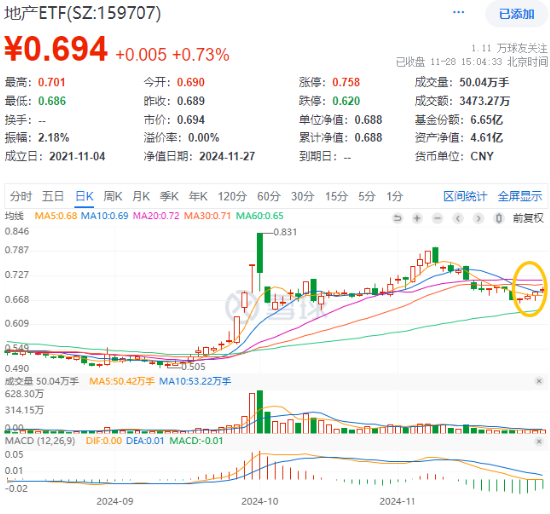The width and height of the screenshot is (550, 514).
Task: Pan chart left with arrow icon
Action: pos(458,219)
